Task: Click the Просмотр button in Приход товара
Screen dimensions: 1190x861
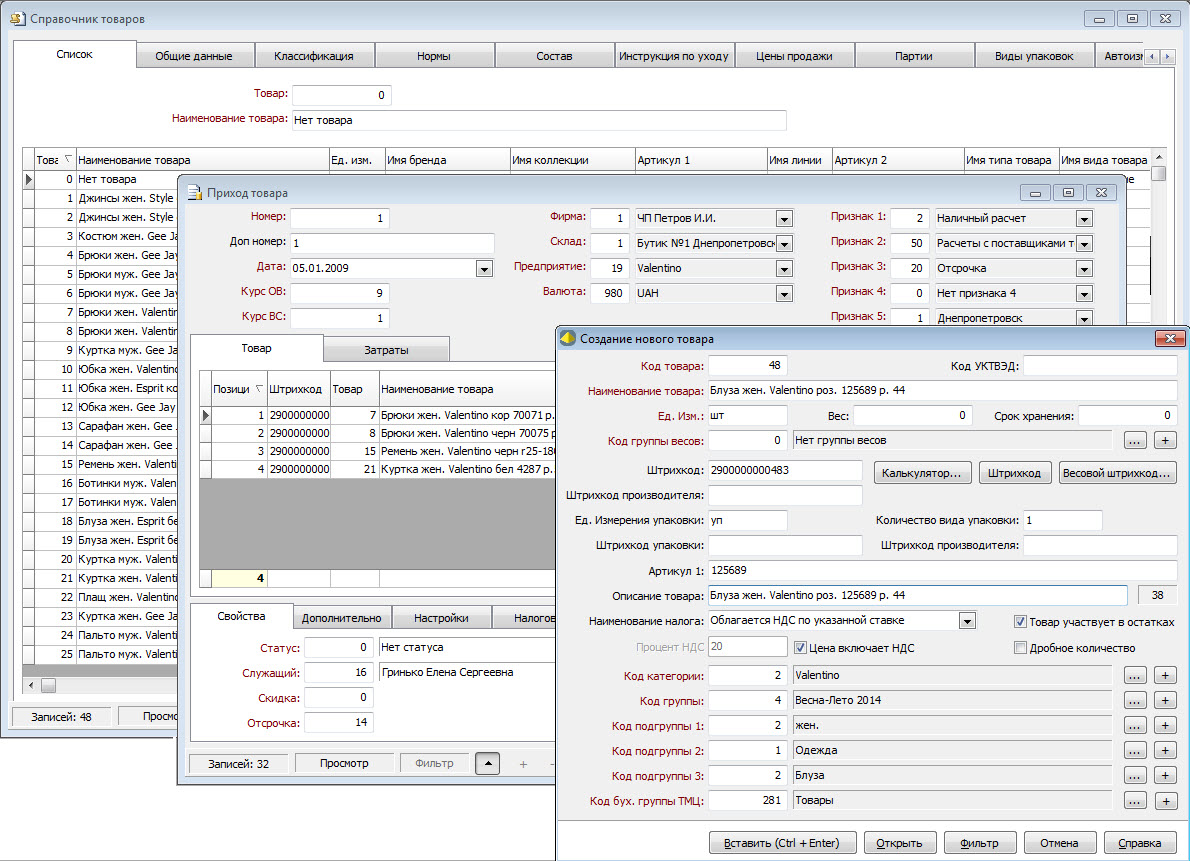Action: (x=344, y=763)
